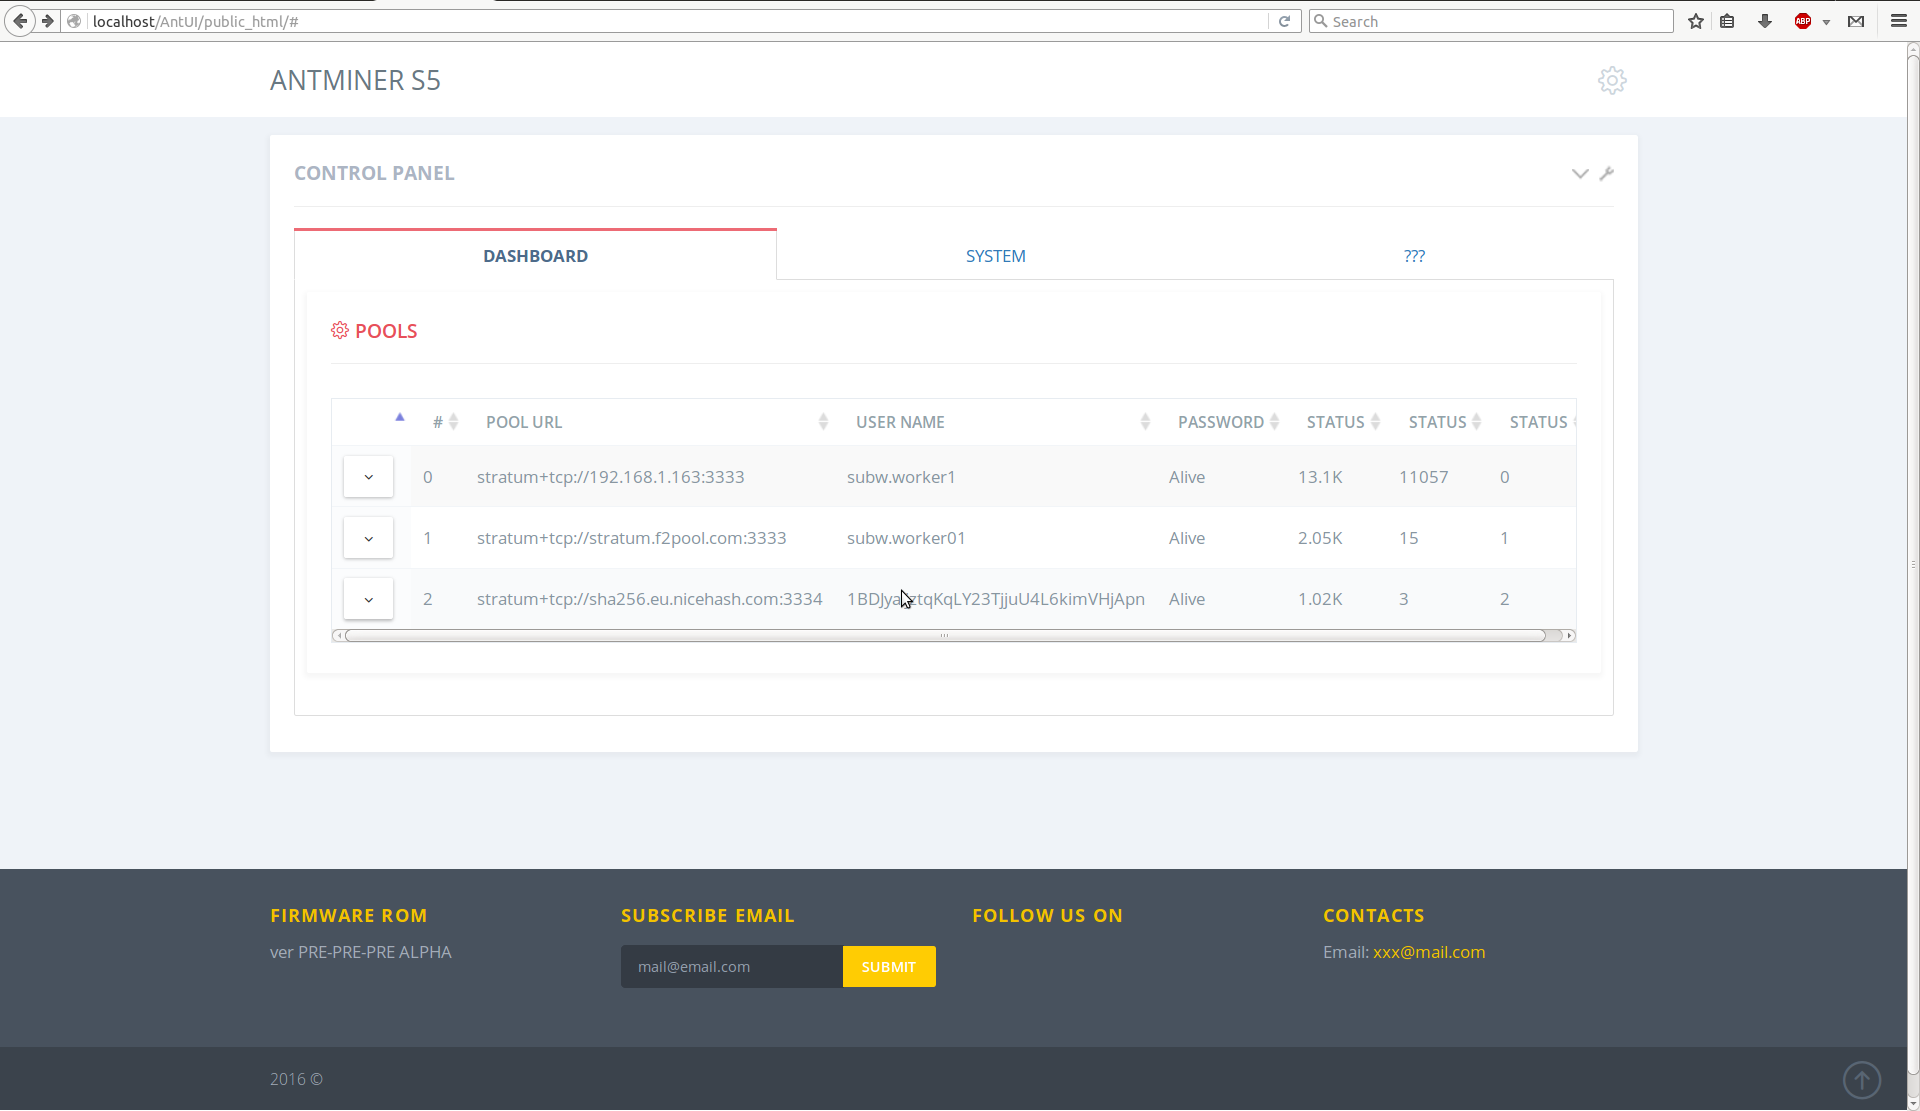This screenshot has height=1111, width=1920.
Task: Open the settings gear in the page header
Action: point(1612,81)
